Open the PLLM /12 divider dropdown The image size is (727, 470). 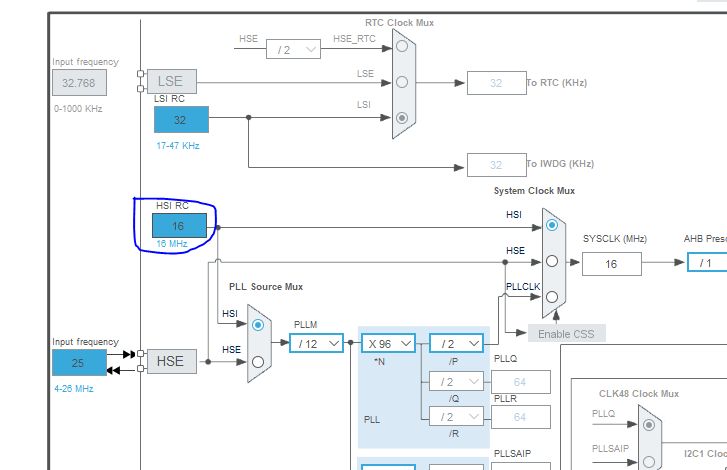click(x=316, y=343)
